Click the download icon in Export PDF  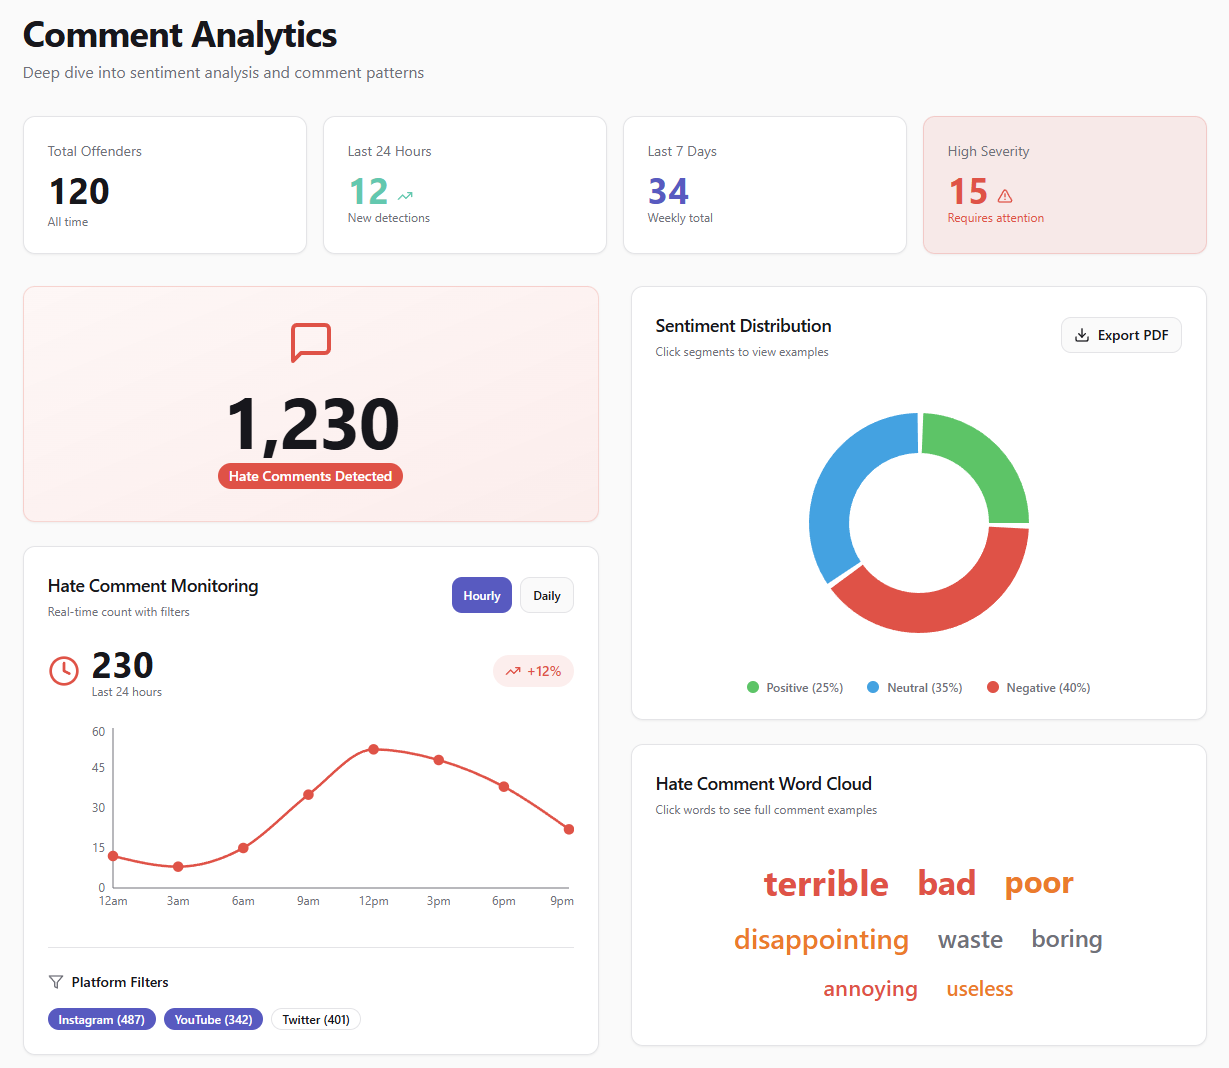[1081, 335]
